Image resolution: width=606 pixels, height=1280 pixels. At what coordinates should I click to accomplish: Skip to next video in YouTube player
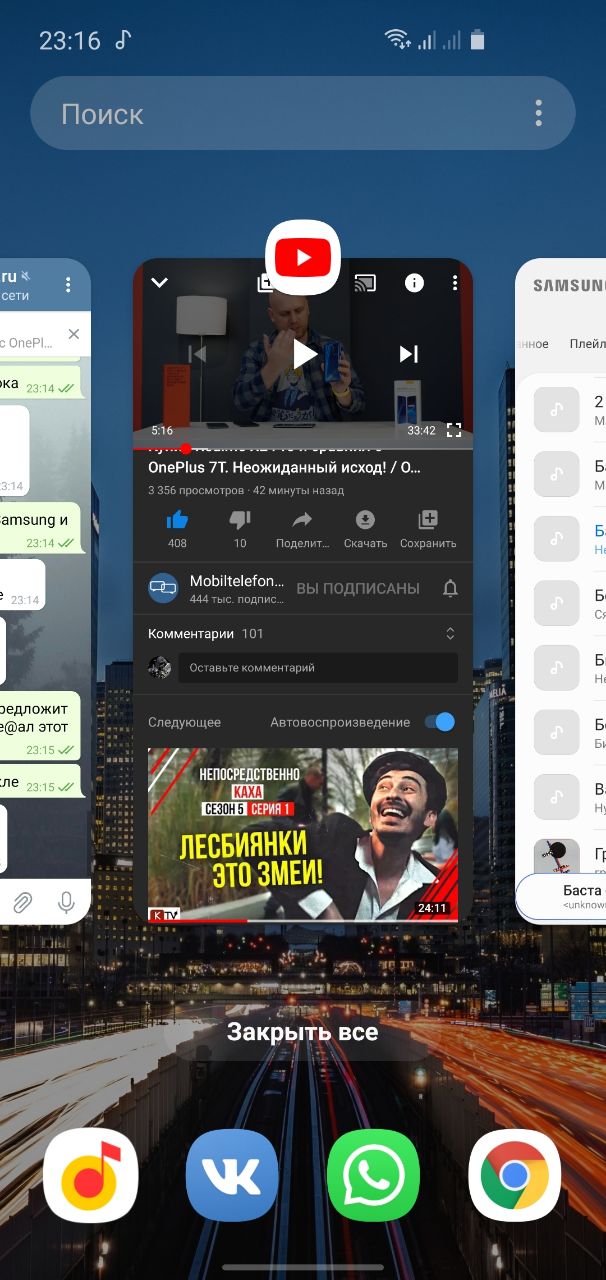point(408,353)
